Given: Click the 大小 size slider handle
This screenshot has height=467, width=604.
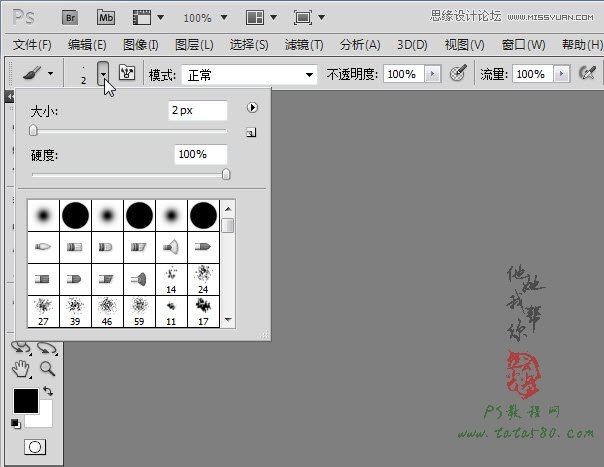Looking at the screenshot, I should (33, 130).
